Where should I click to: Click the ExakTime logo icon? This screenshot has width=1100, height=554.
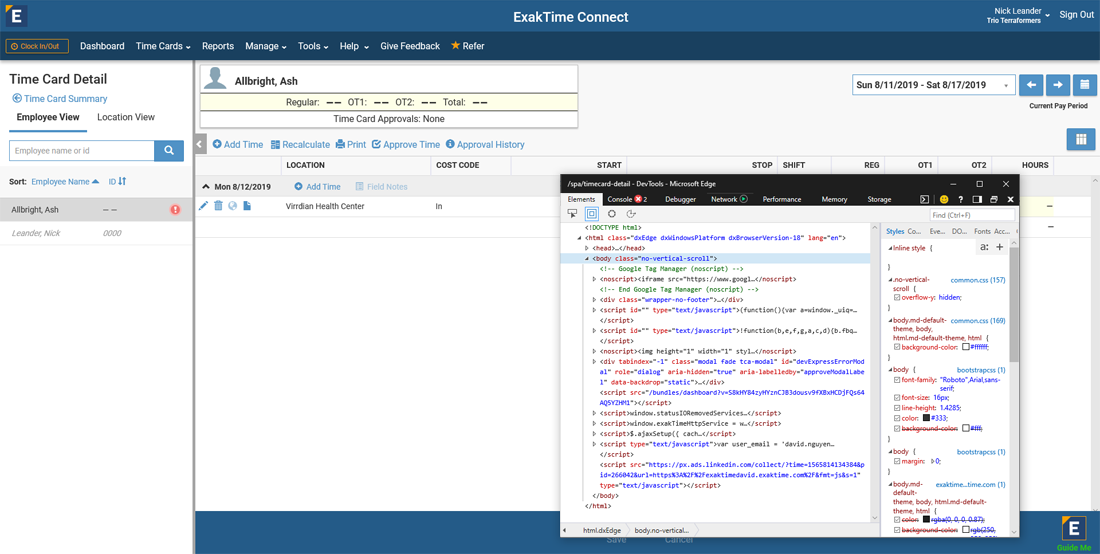(x=16, y=15)
